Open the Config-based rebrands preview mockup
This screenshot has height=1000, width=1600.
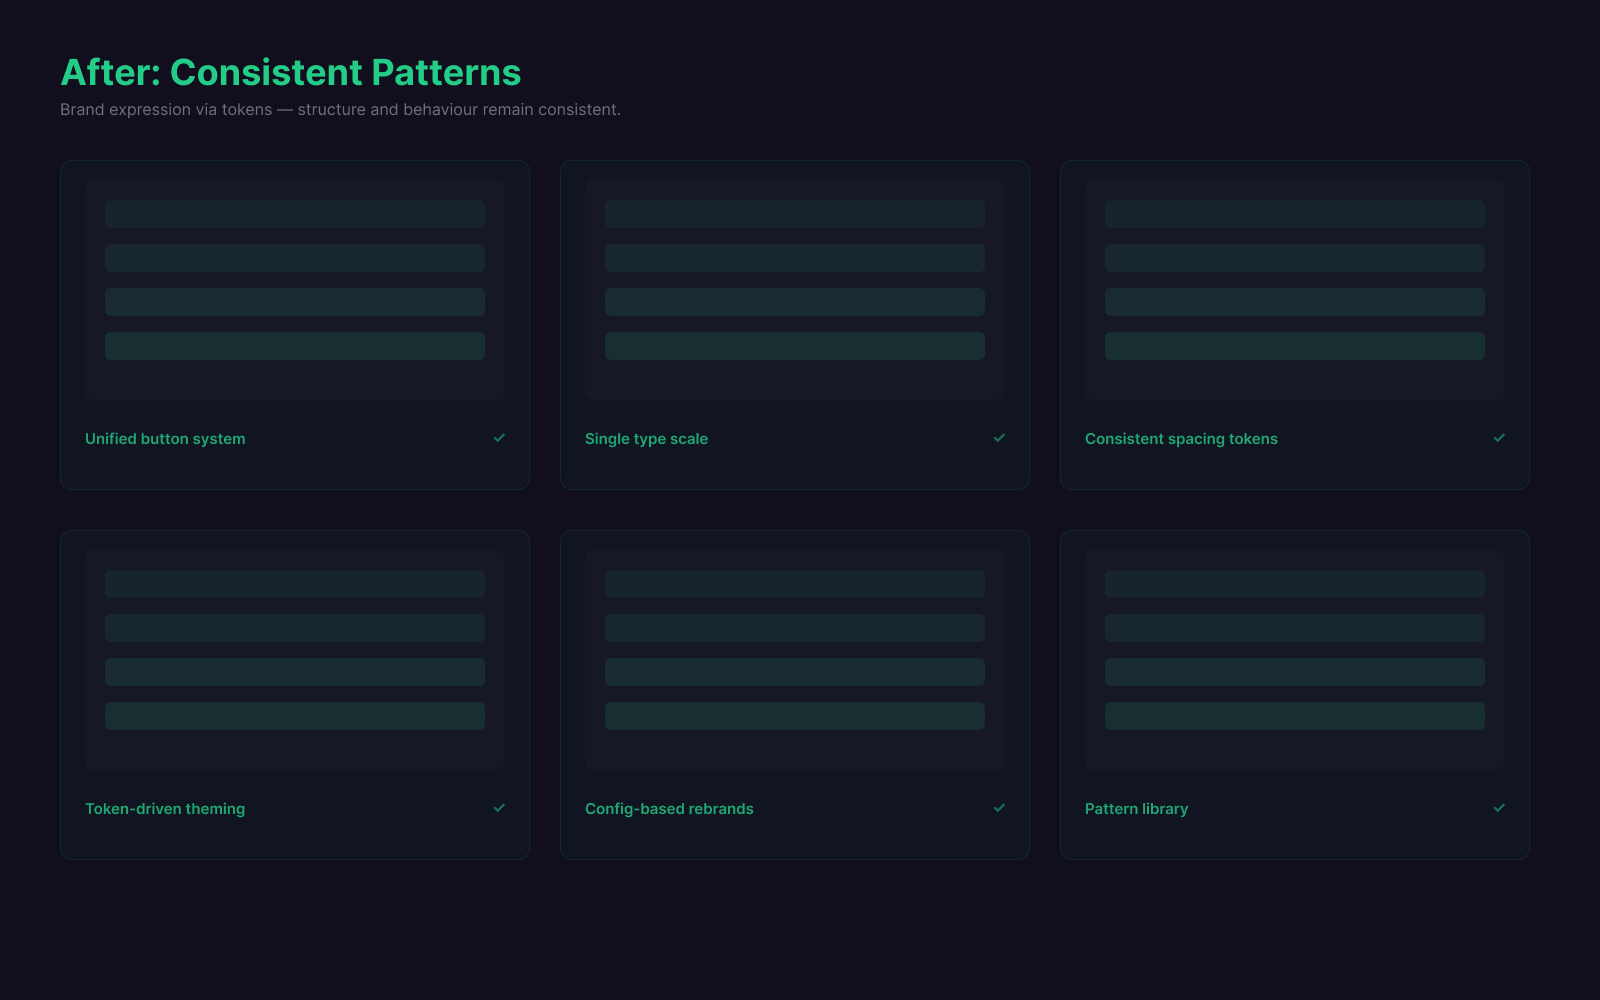[795, 660]
